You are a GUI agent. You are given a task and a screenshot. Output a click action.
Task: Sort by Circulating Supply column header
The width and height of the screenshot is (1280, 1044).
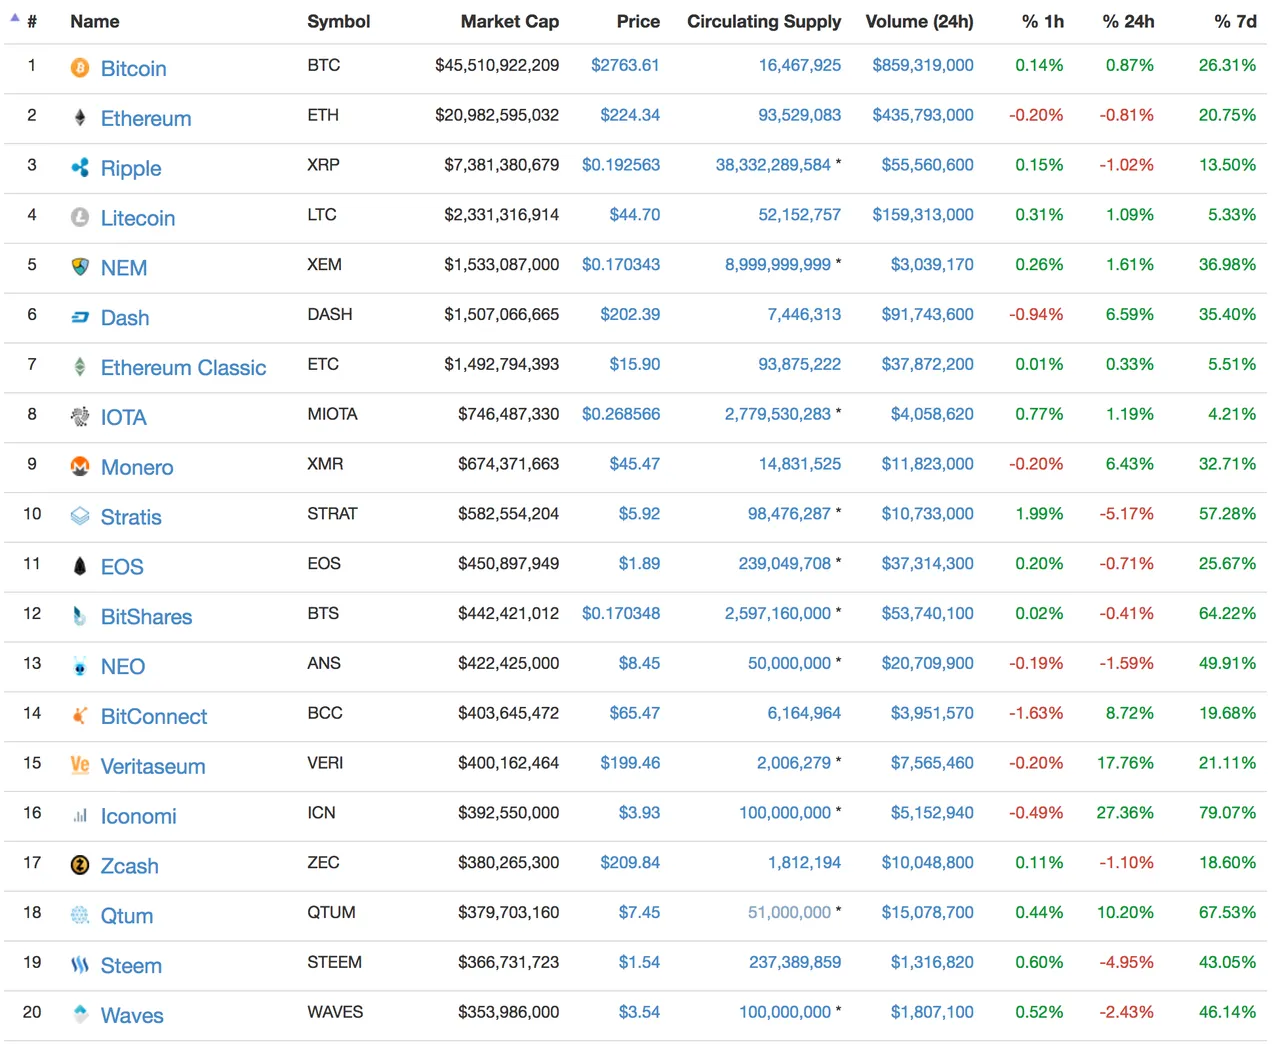point(764,21)
